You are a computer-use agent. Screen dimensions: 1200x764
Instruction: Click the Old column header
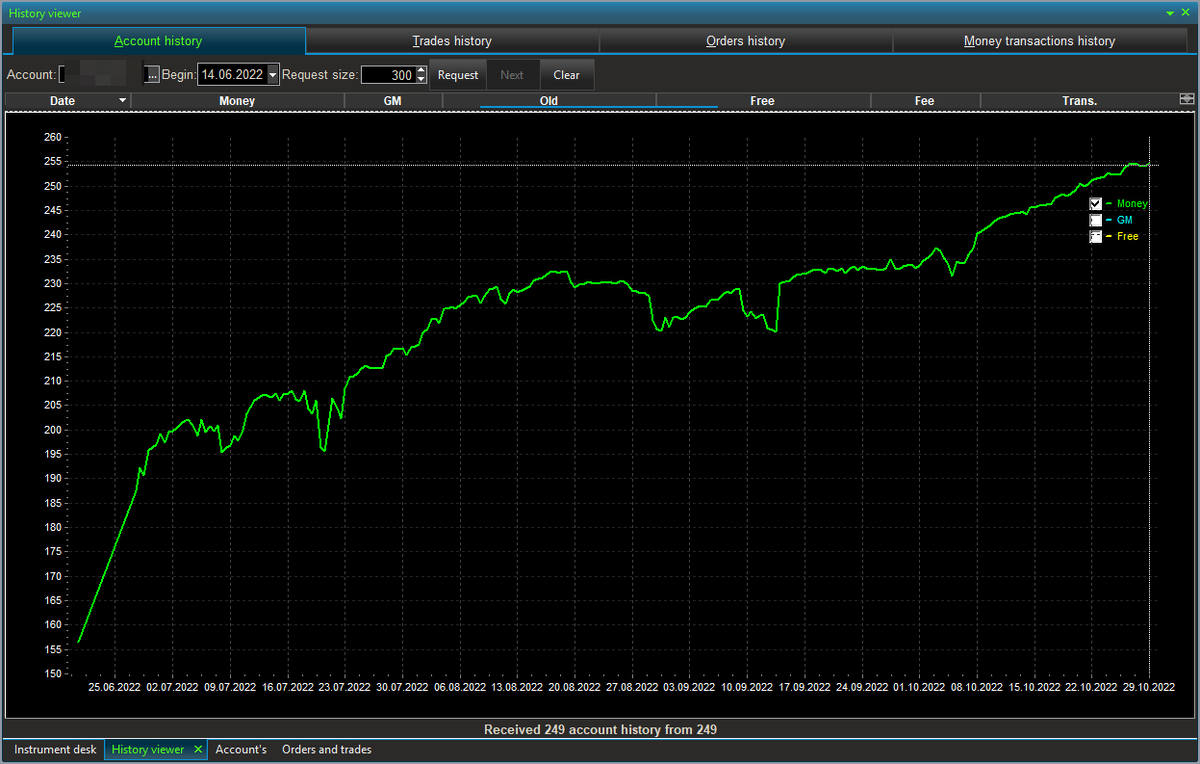point(549,100)
